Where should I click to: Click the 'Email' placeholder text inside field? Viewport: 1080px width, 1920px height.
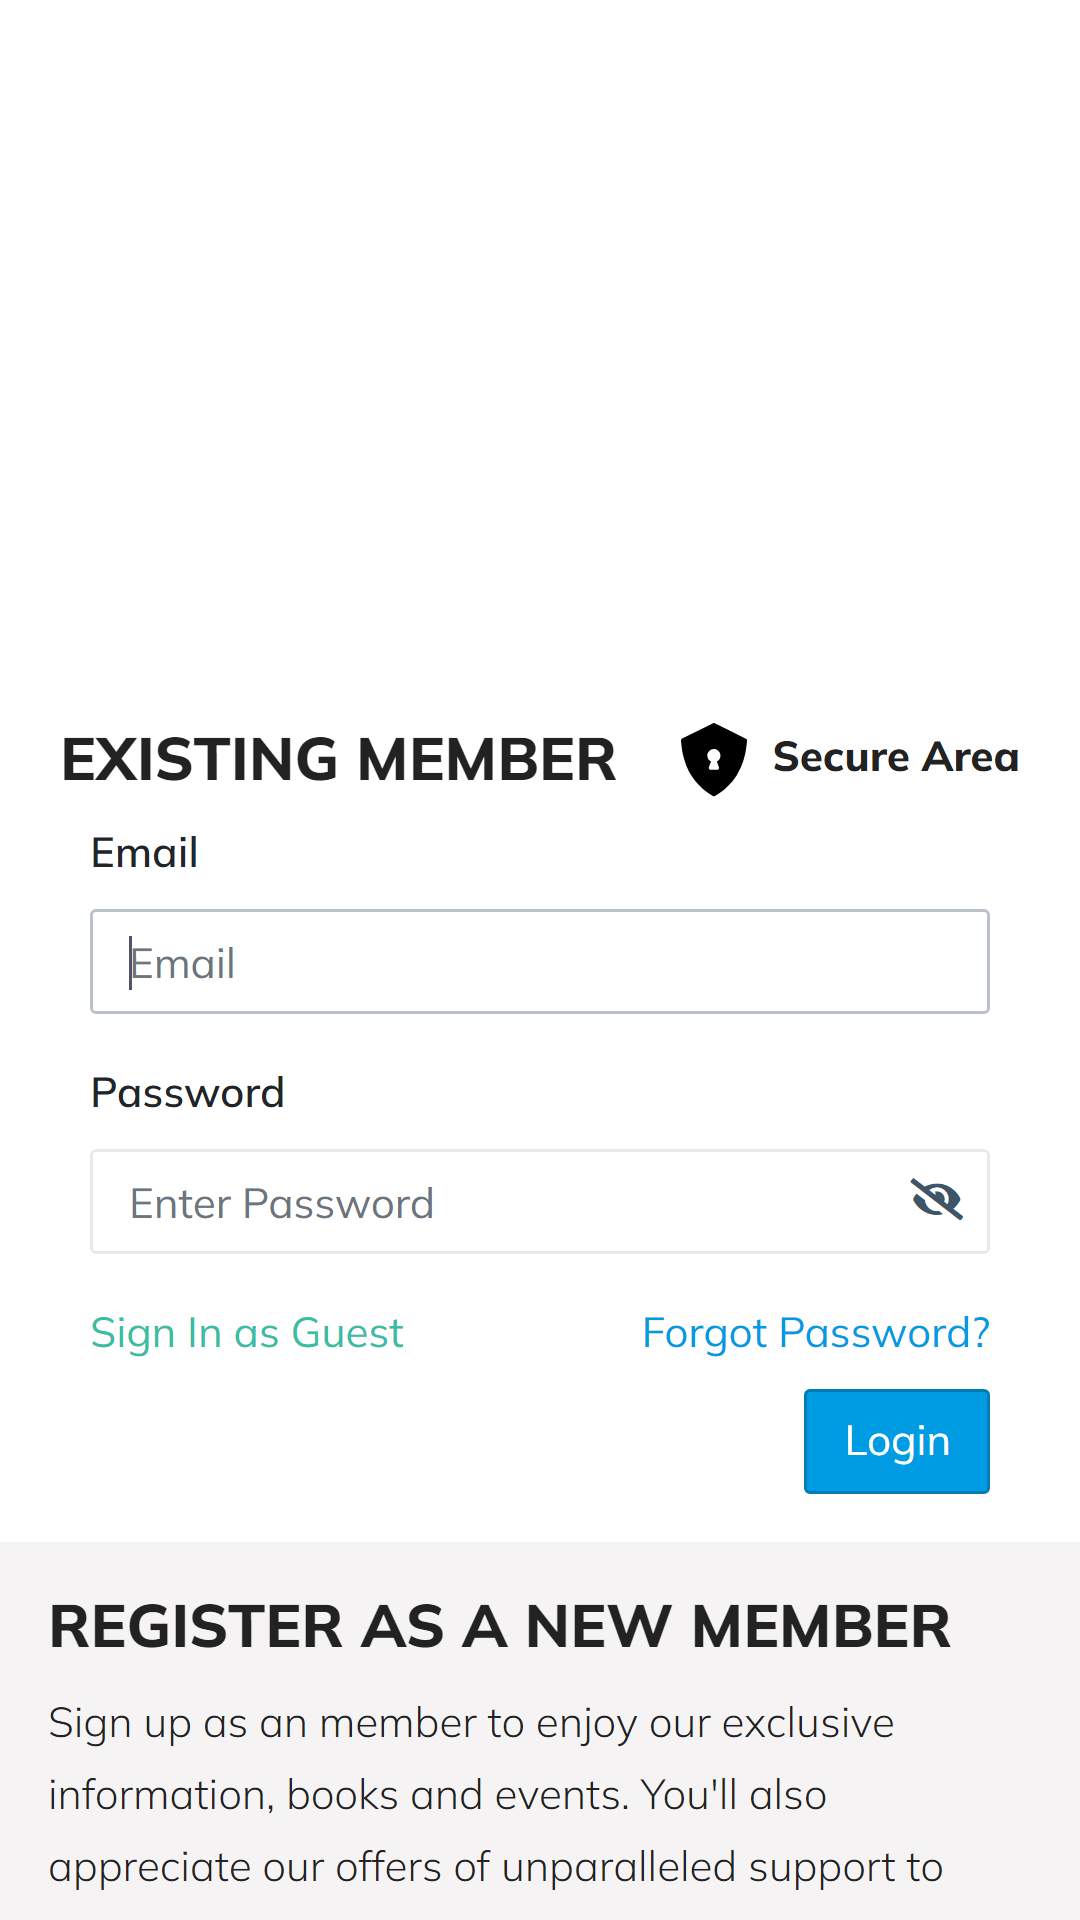[183, 964]
